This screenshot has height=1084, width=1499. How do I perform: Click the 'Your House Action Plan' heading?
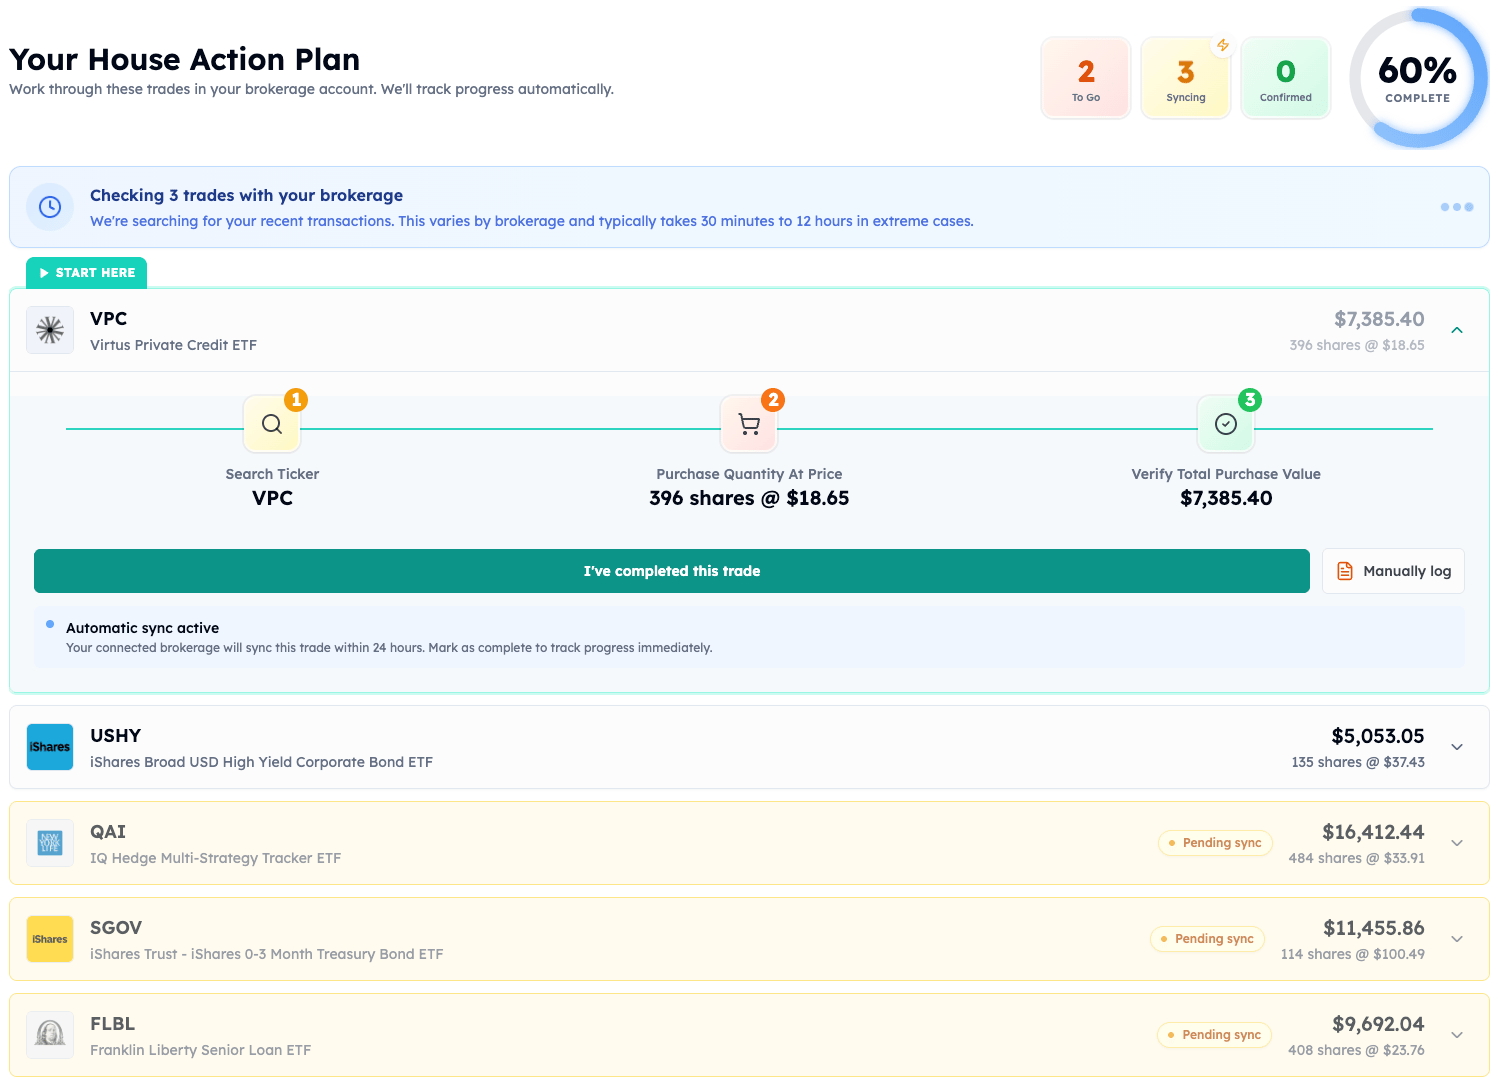[185, 60]
